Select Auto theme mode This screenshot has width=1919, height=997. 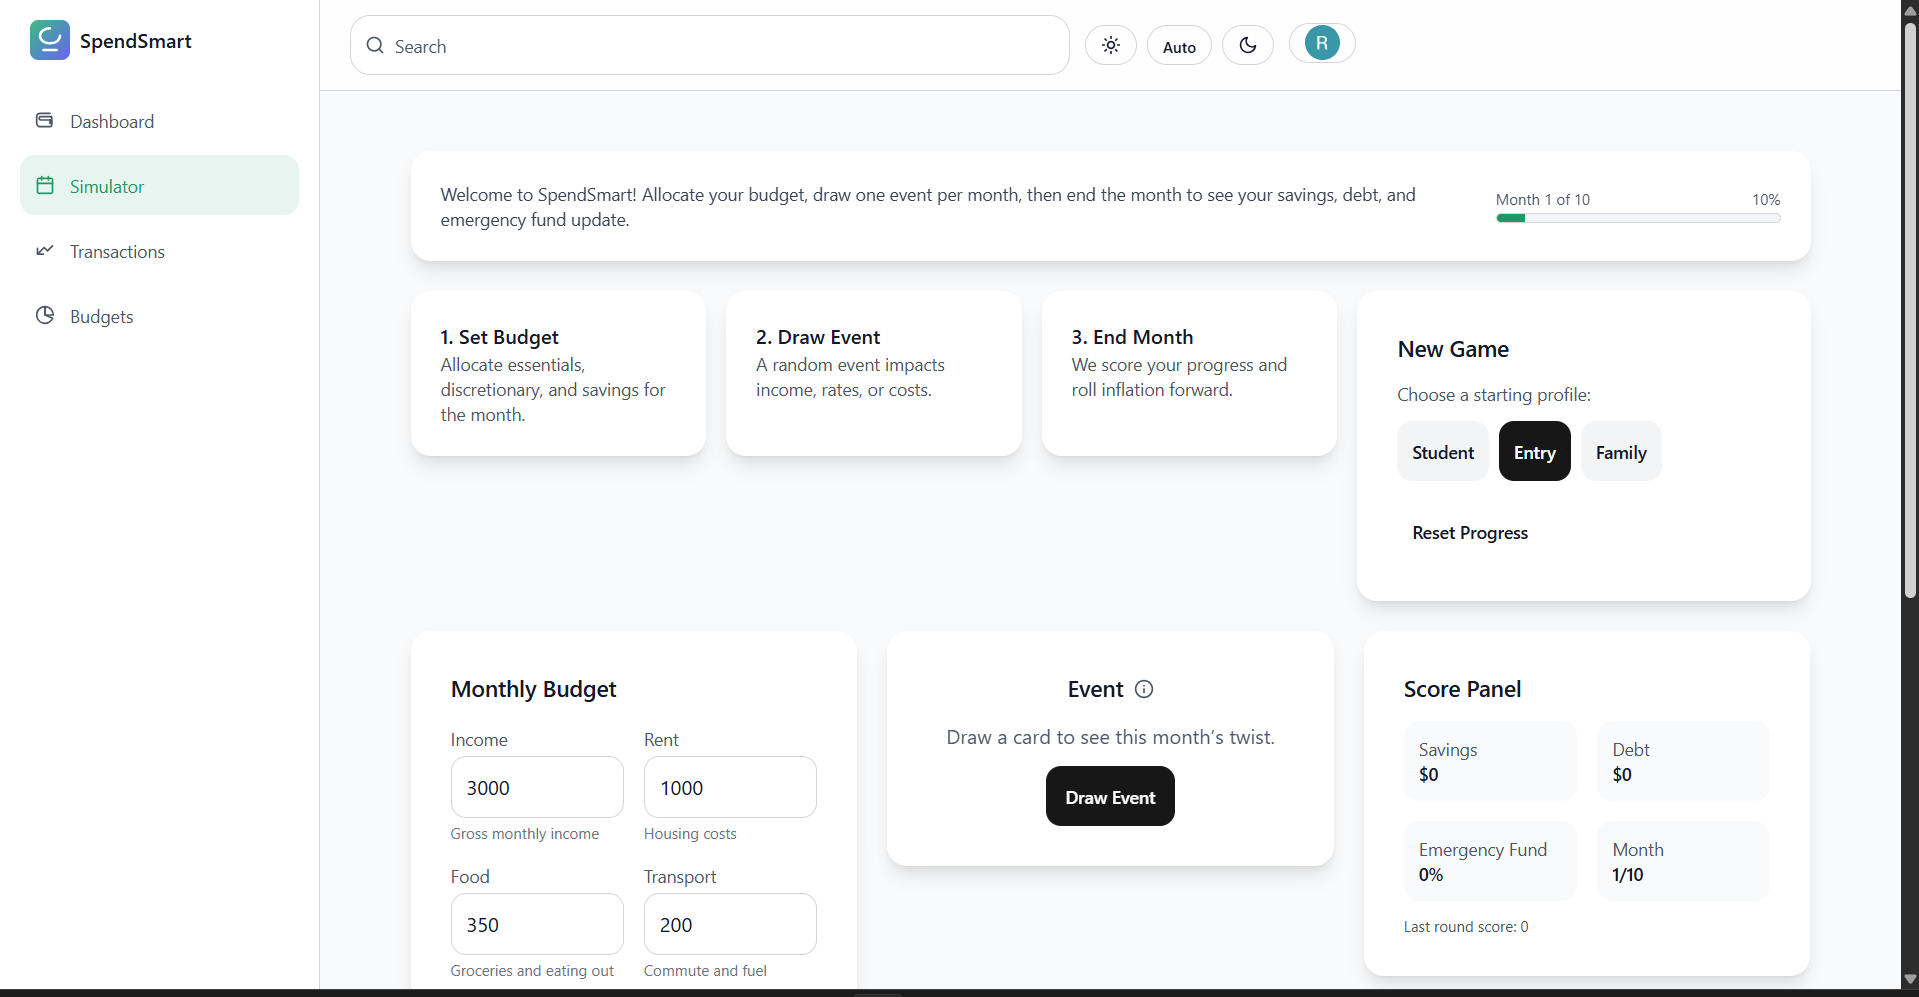click(1179, 46)
